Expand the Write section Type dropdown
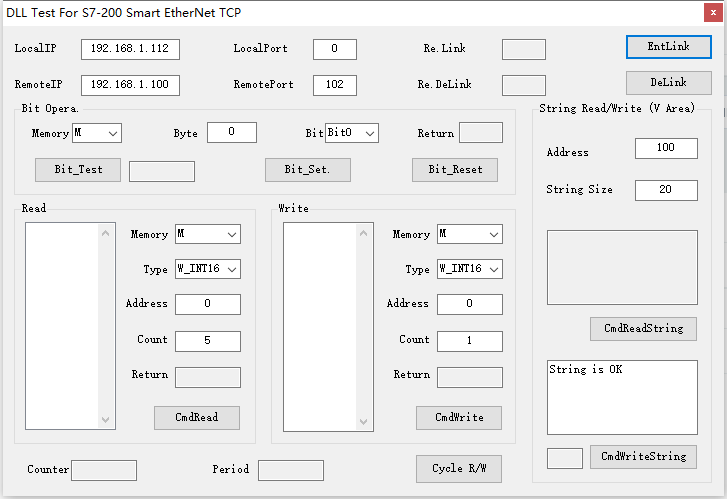The image size is (727, 499). 469,269
